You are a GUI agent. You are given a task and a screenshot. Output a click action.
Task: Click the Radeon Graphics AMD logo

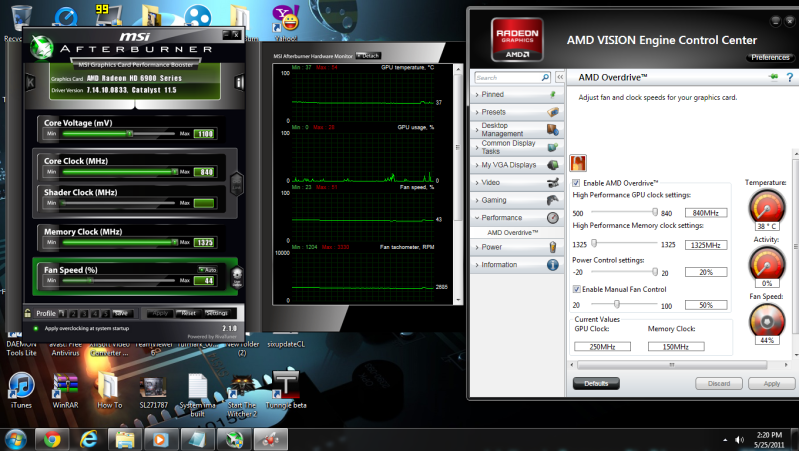coord(517,39)
